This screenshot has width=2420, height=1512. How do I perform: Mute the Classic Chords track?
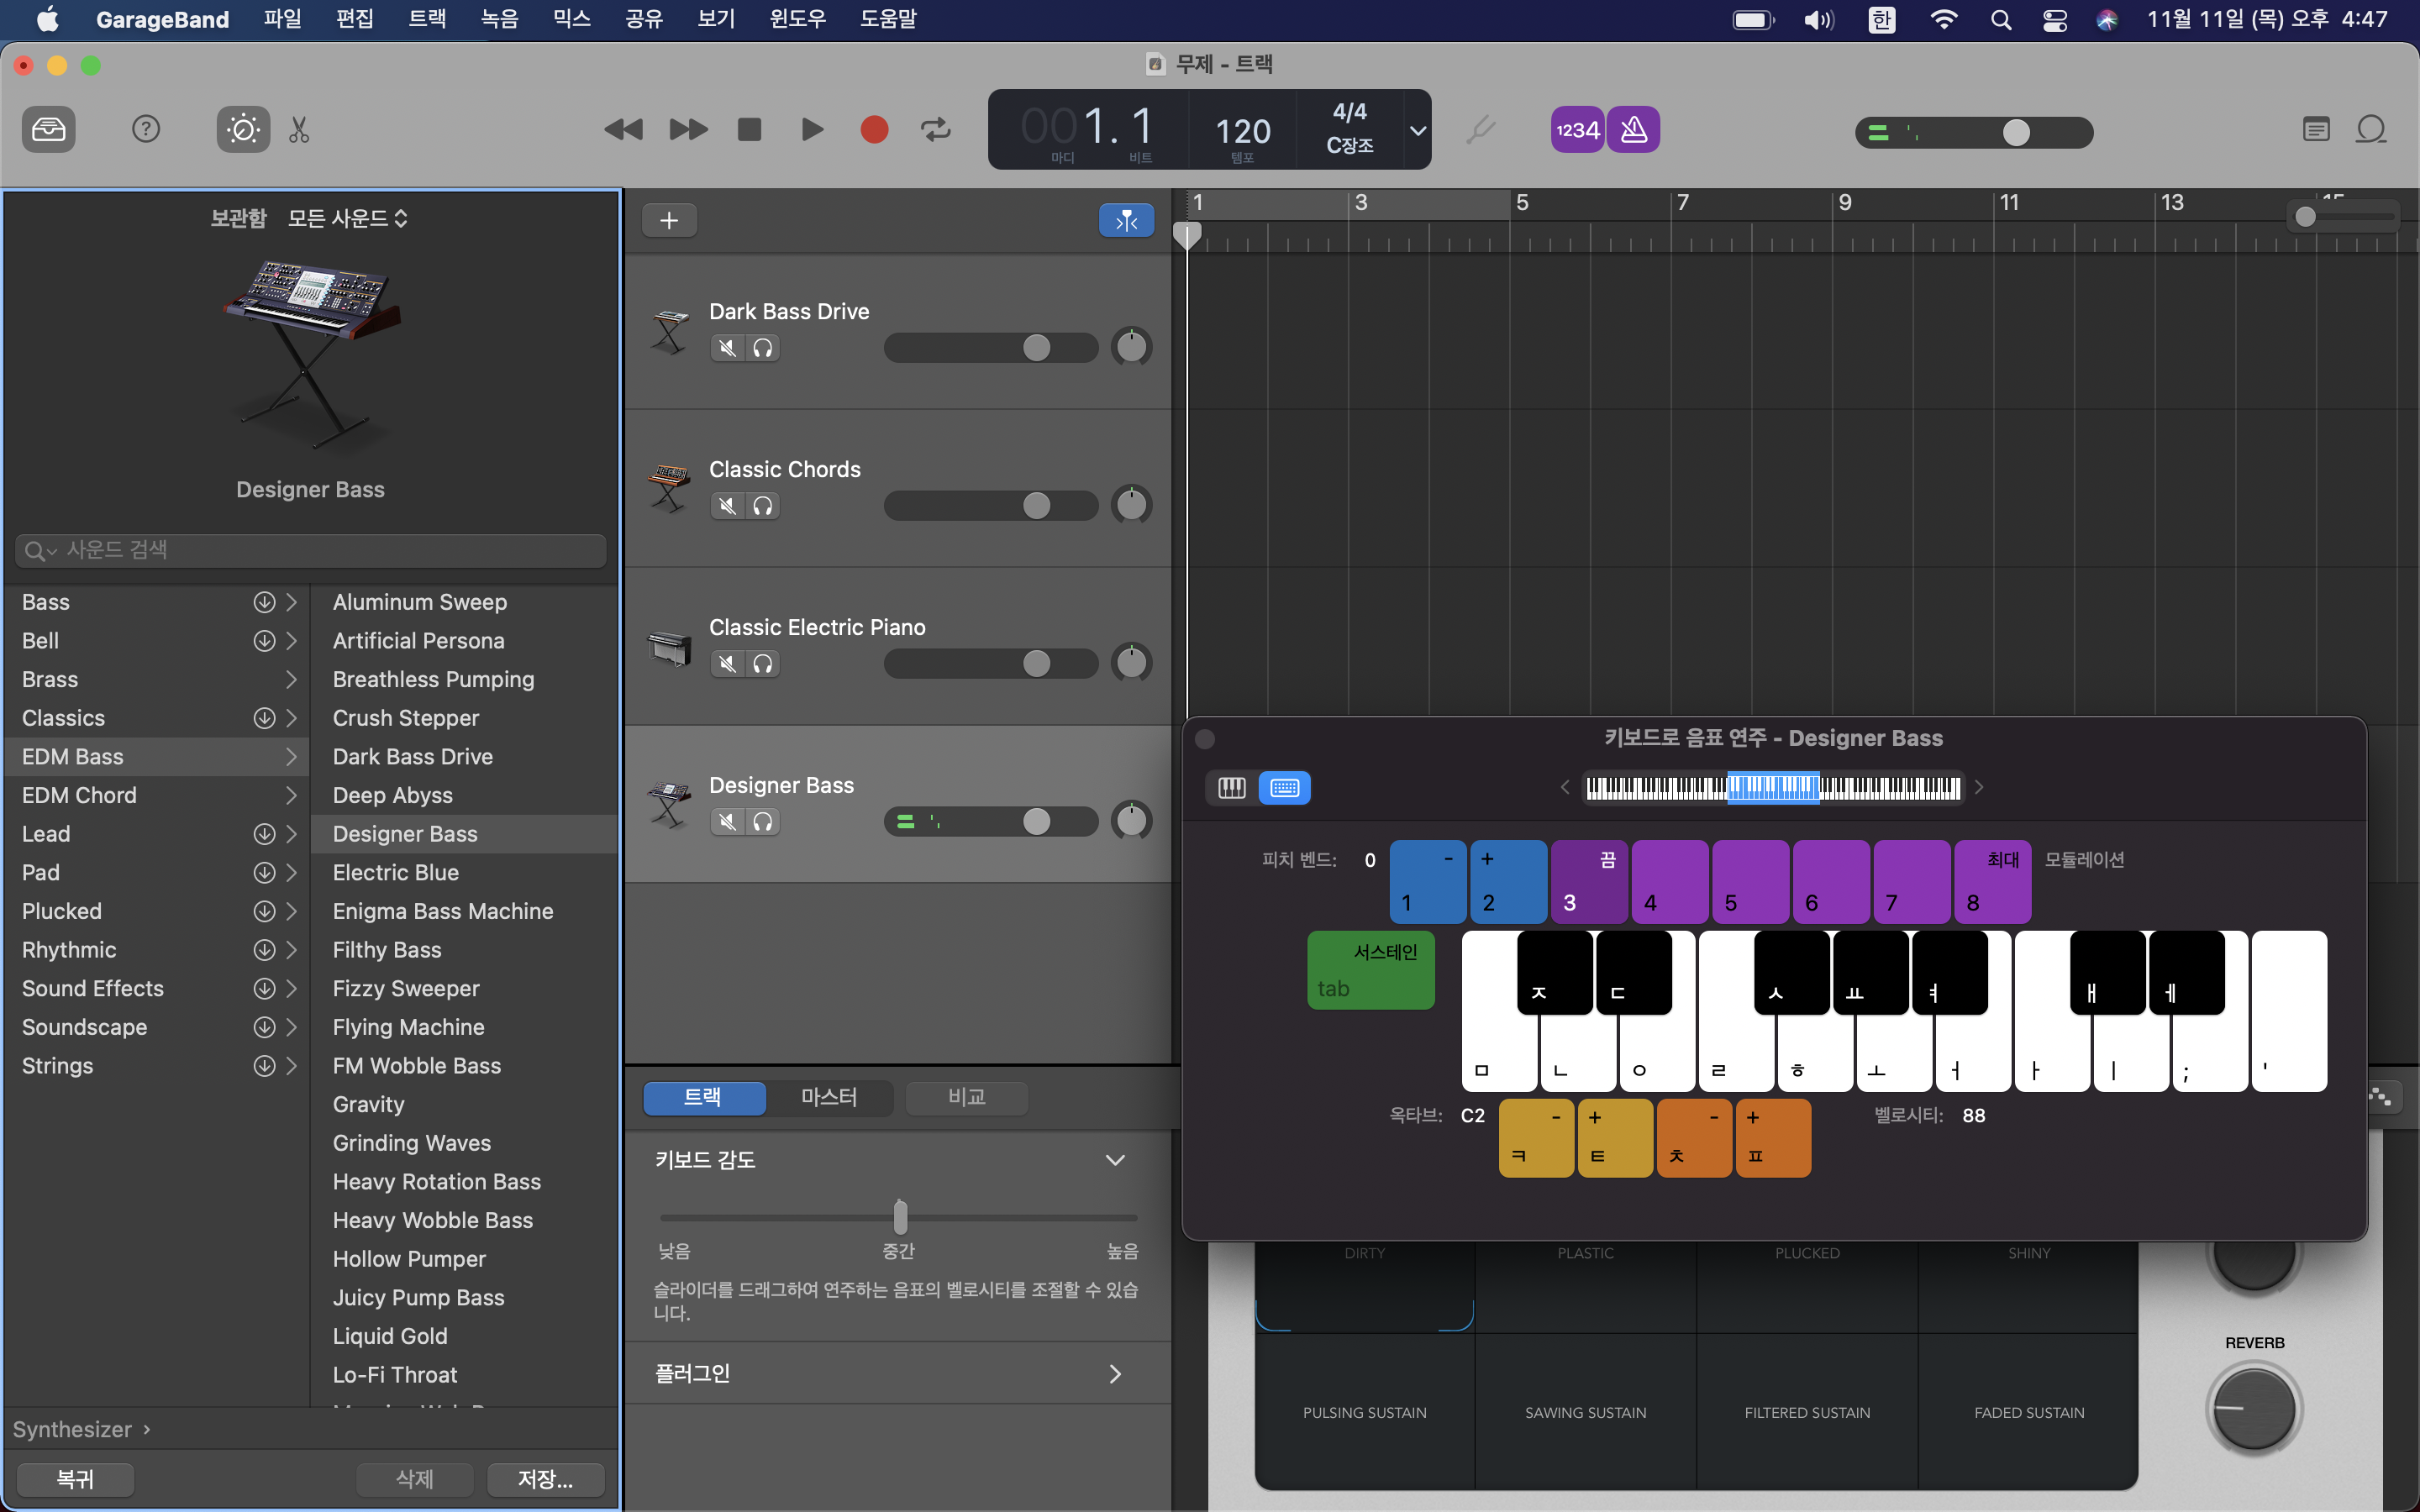click(x=728, y=506)
